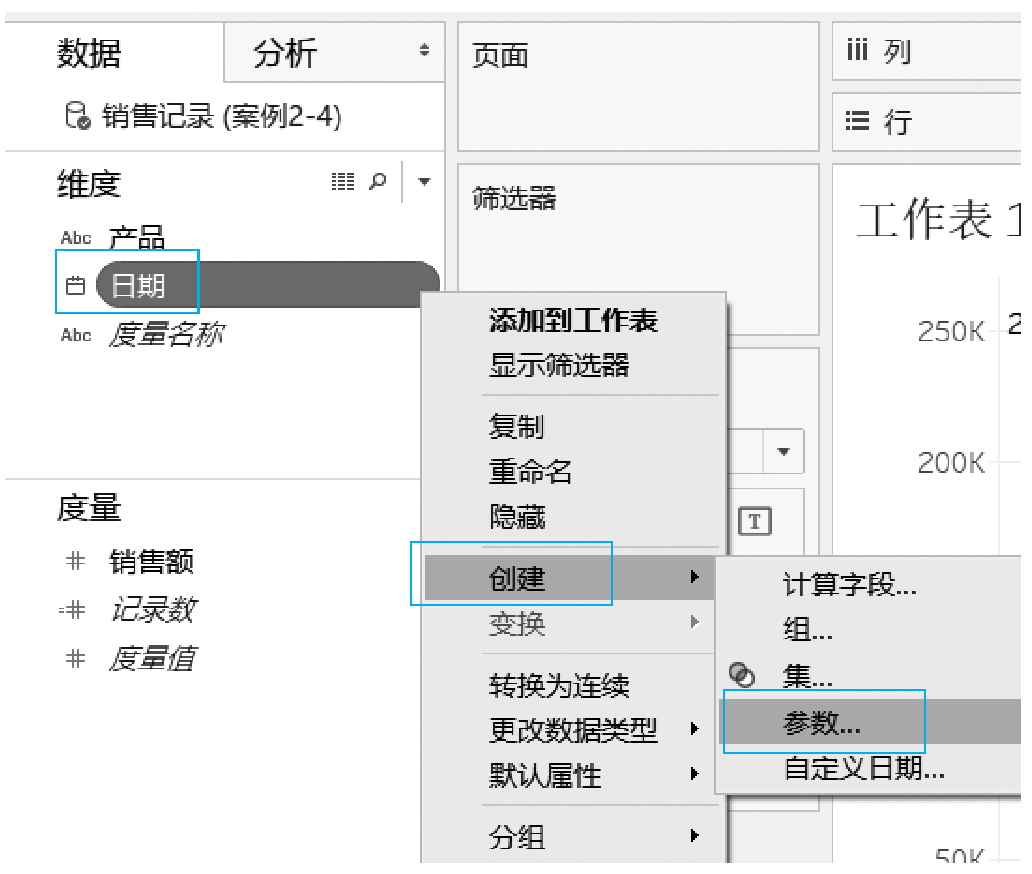Select 计算字段... in the submenu
1032x874 pixels.
tap(849, 586)
